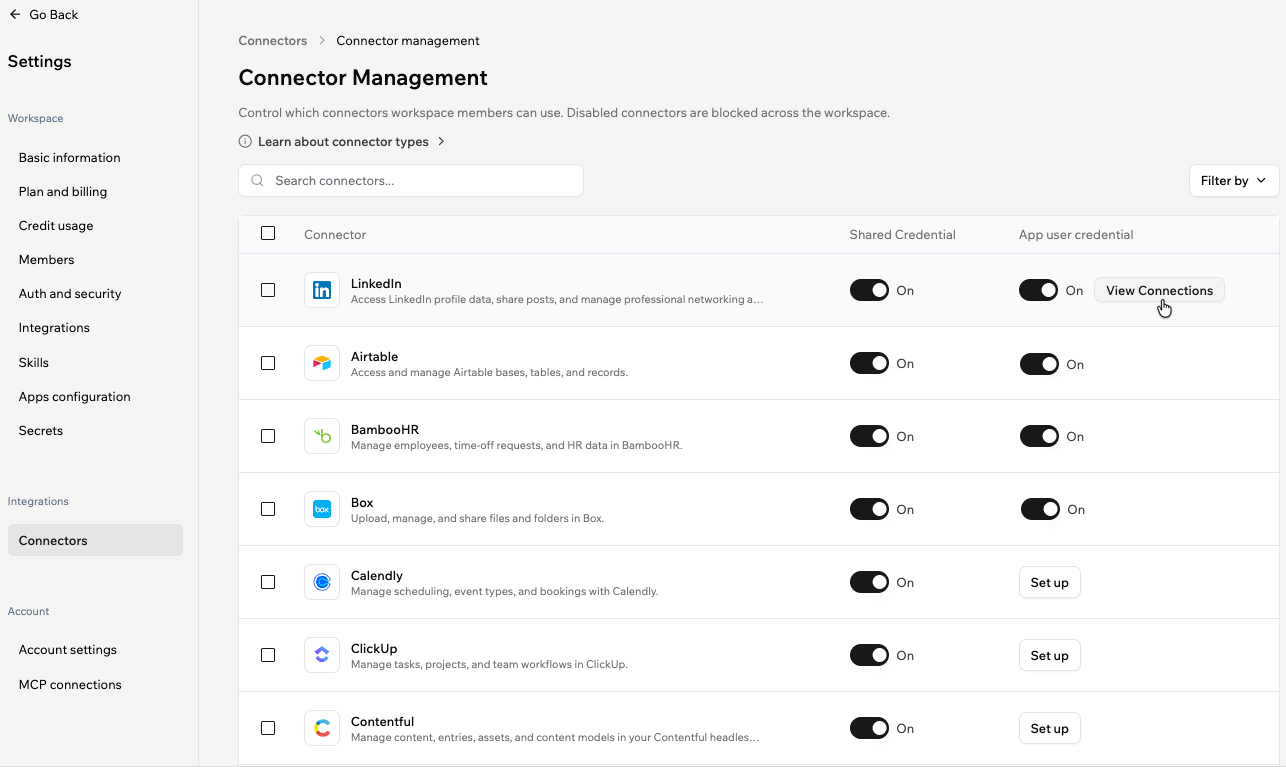Go to Credit usage page
This screenshot has height=767, width=1286.
point(56,226)
